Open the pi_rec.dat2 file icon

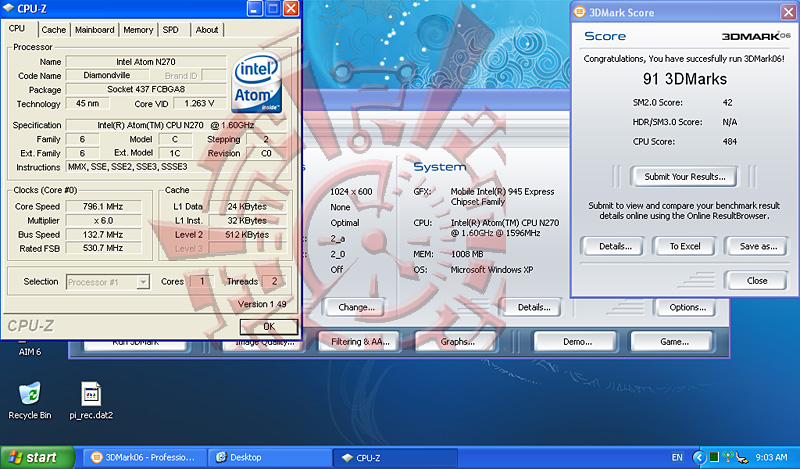tap(91, 401)
